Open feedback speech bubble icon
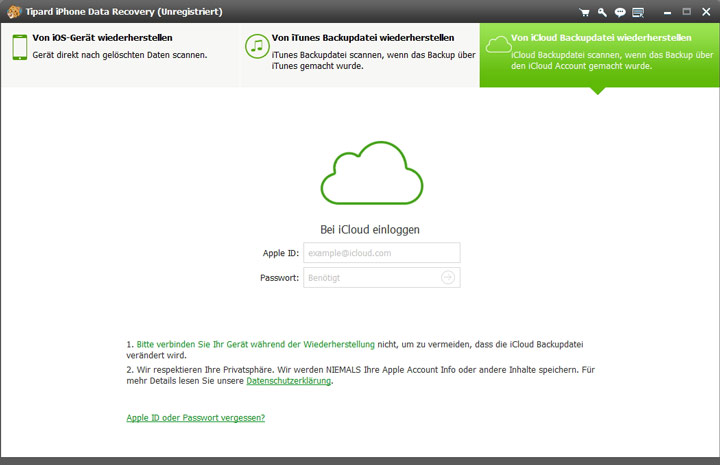Image resolution: width=720 pixels, height=465 pixels. (x=620, y=12)
